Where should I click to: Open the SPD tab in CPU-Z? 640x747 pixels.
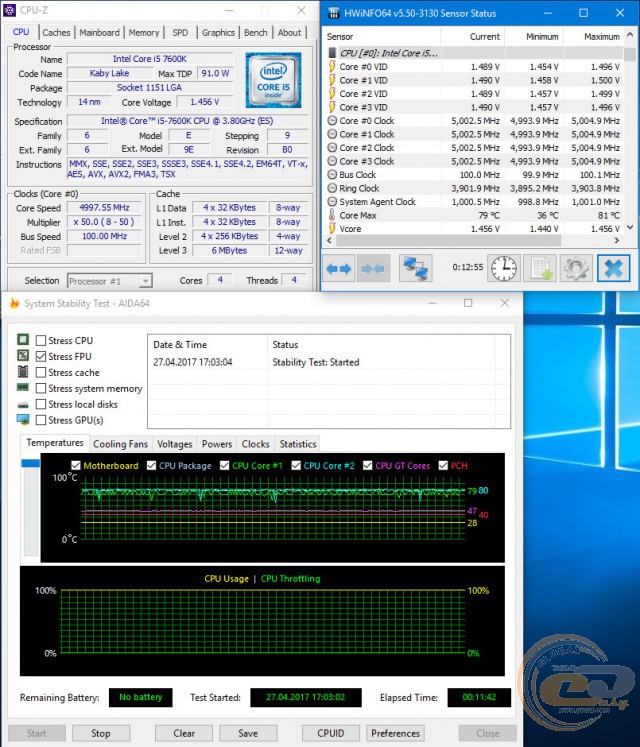pos(180,32)
